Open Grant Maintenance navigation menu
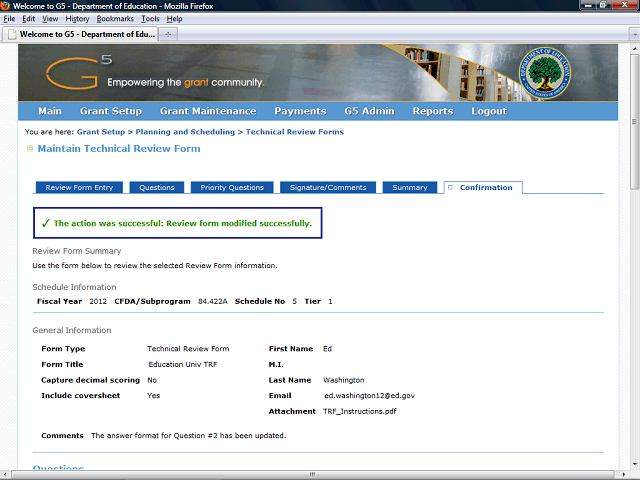Viewport: 640px width, 480px height. point(208,111)
